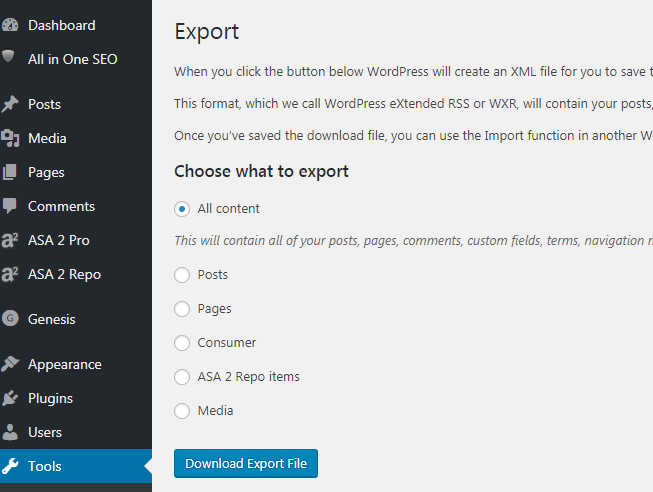Click the Tools wrench icon
Viewport: 653px width, 492px height.
(10, 466)
